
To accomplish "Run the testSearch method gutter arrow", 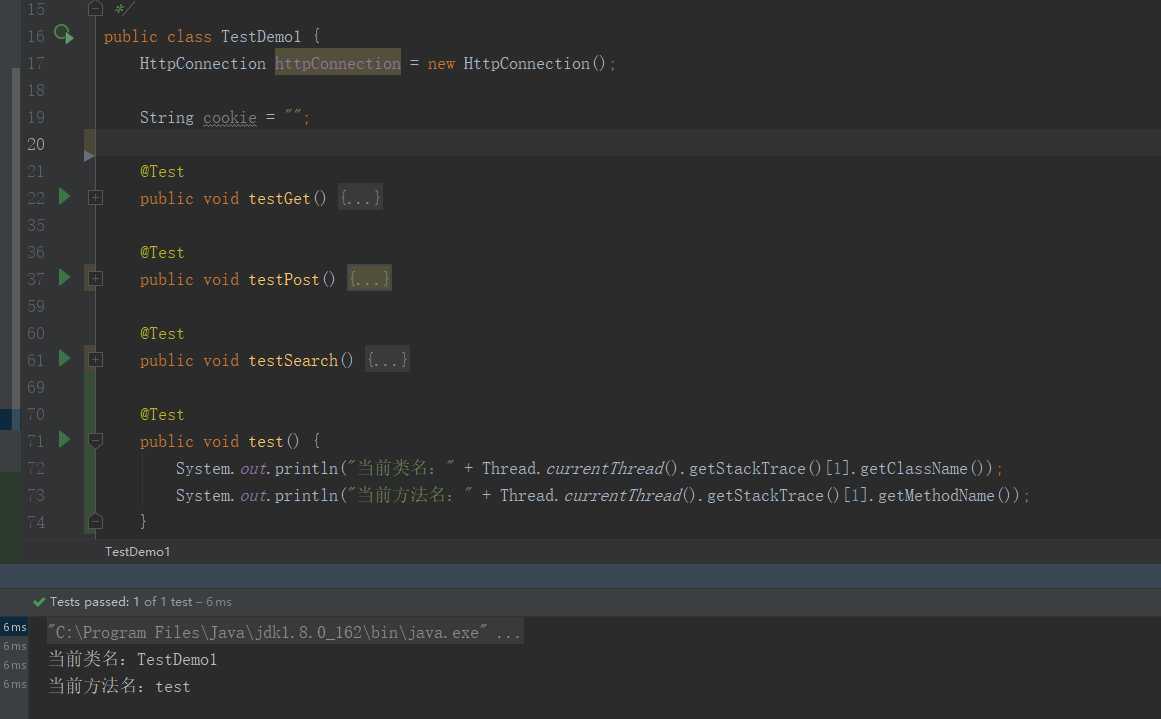I will 64,358.
